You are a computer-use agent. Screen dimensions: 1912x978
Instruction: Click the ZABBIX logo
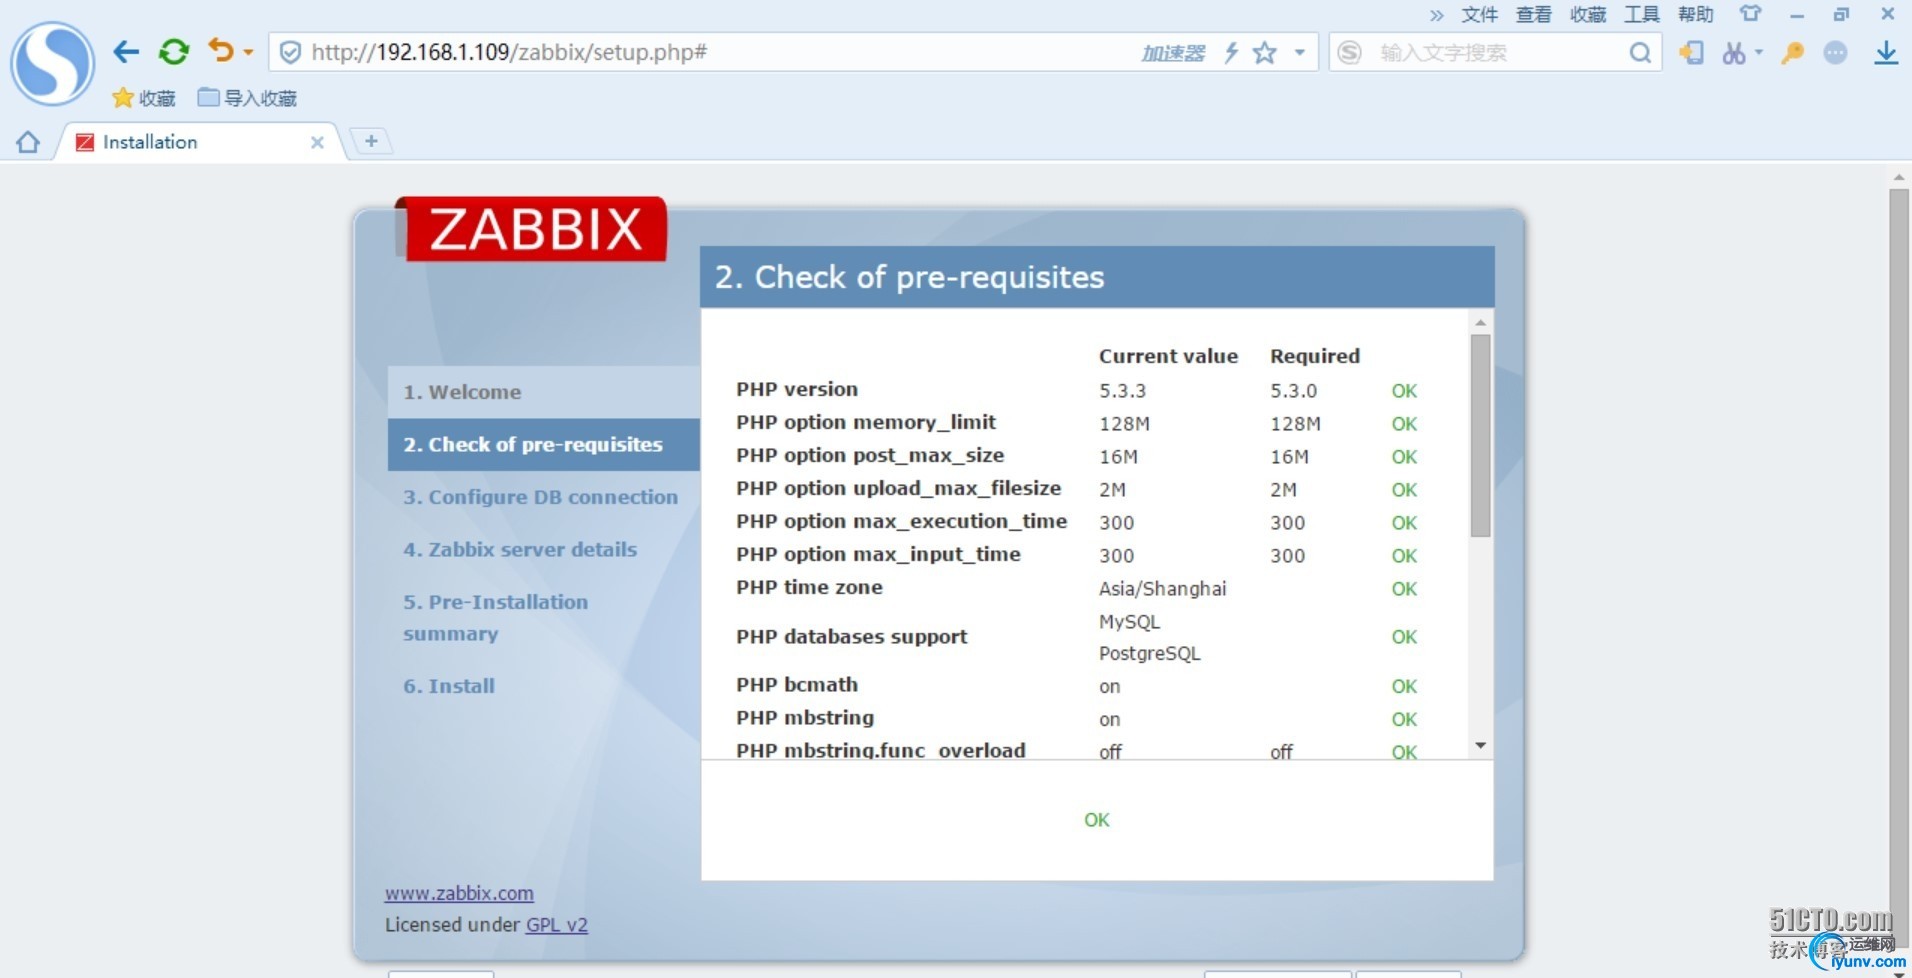pyautogui.click(x=535, y=229)
